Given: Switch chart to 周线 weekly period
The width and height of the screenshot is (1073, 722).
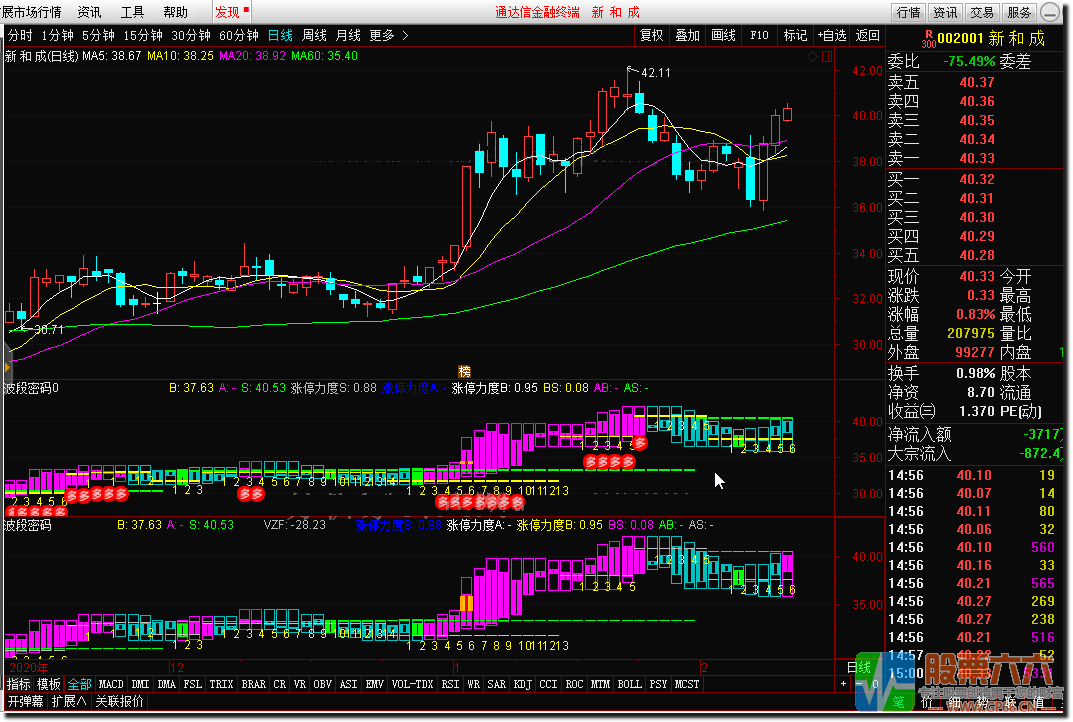Looking at the screenshot, I should pos(314,35).
